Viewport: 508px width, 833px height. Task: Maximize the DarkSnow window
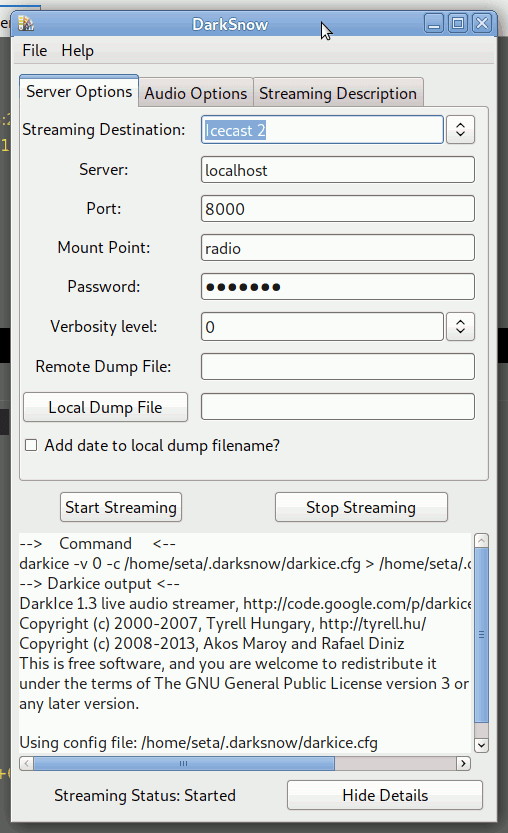click(458, 24)
